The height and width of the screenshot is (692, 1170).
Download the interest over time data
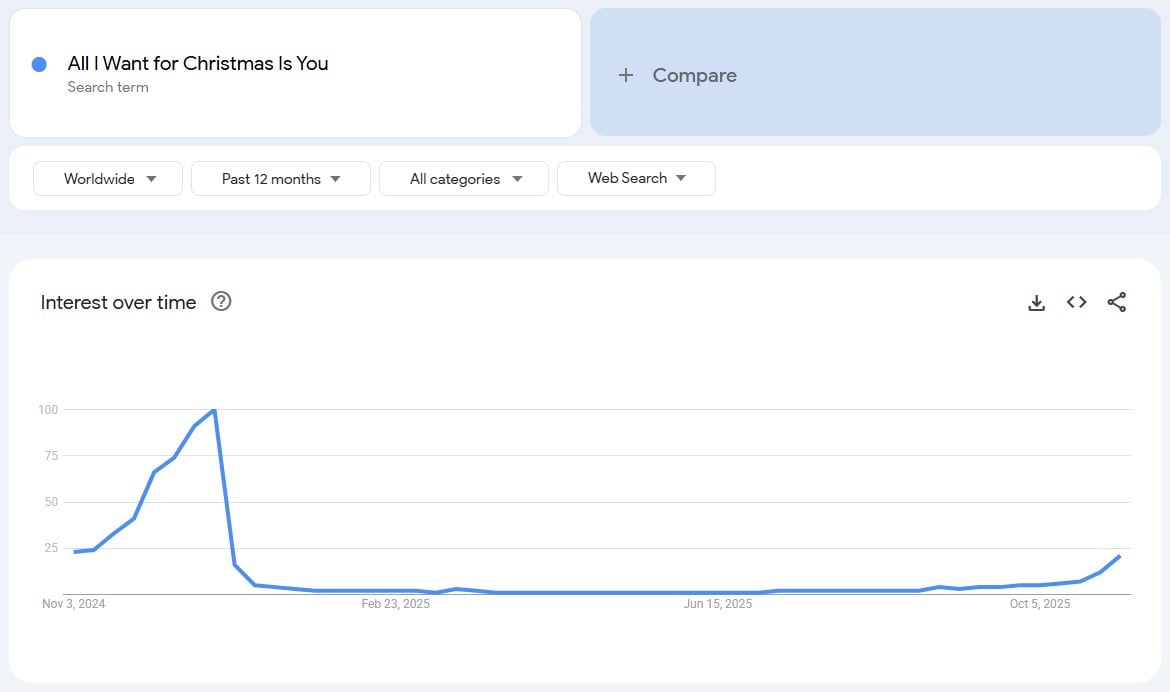(1036, 302)
